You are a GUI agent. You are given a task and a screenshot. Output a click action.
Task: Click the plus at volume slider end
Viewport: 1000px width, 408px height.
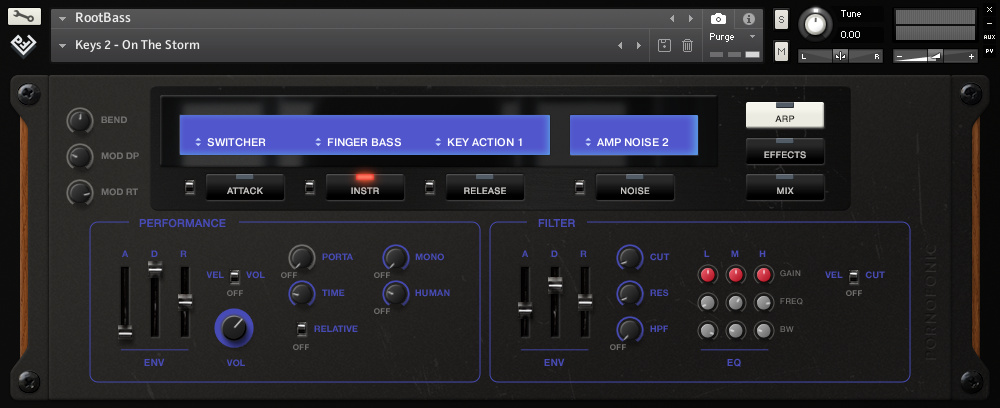(972, 57)
